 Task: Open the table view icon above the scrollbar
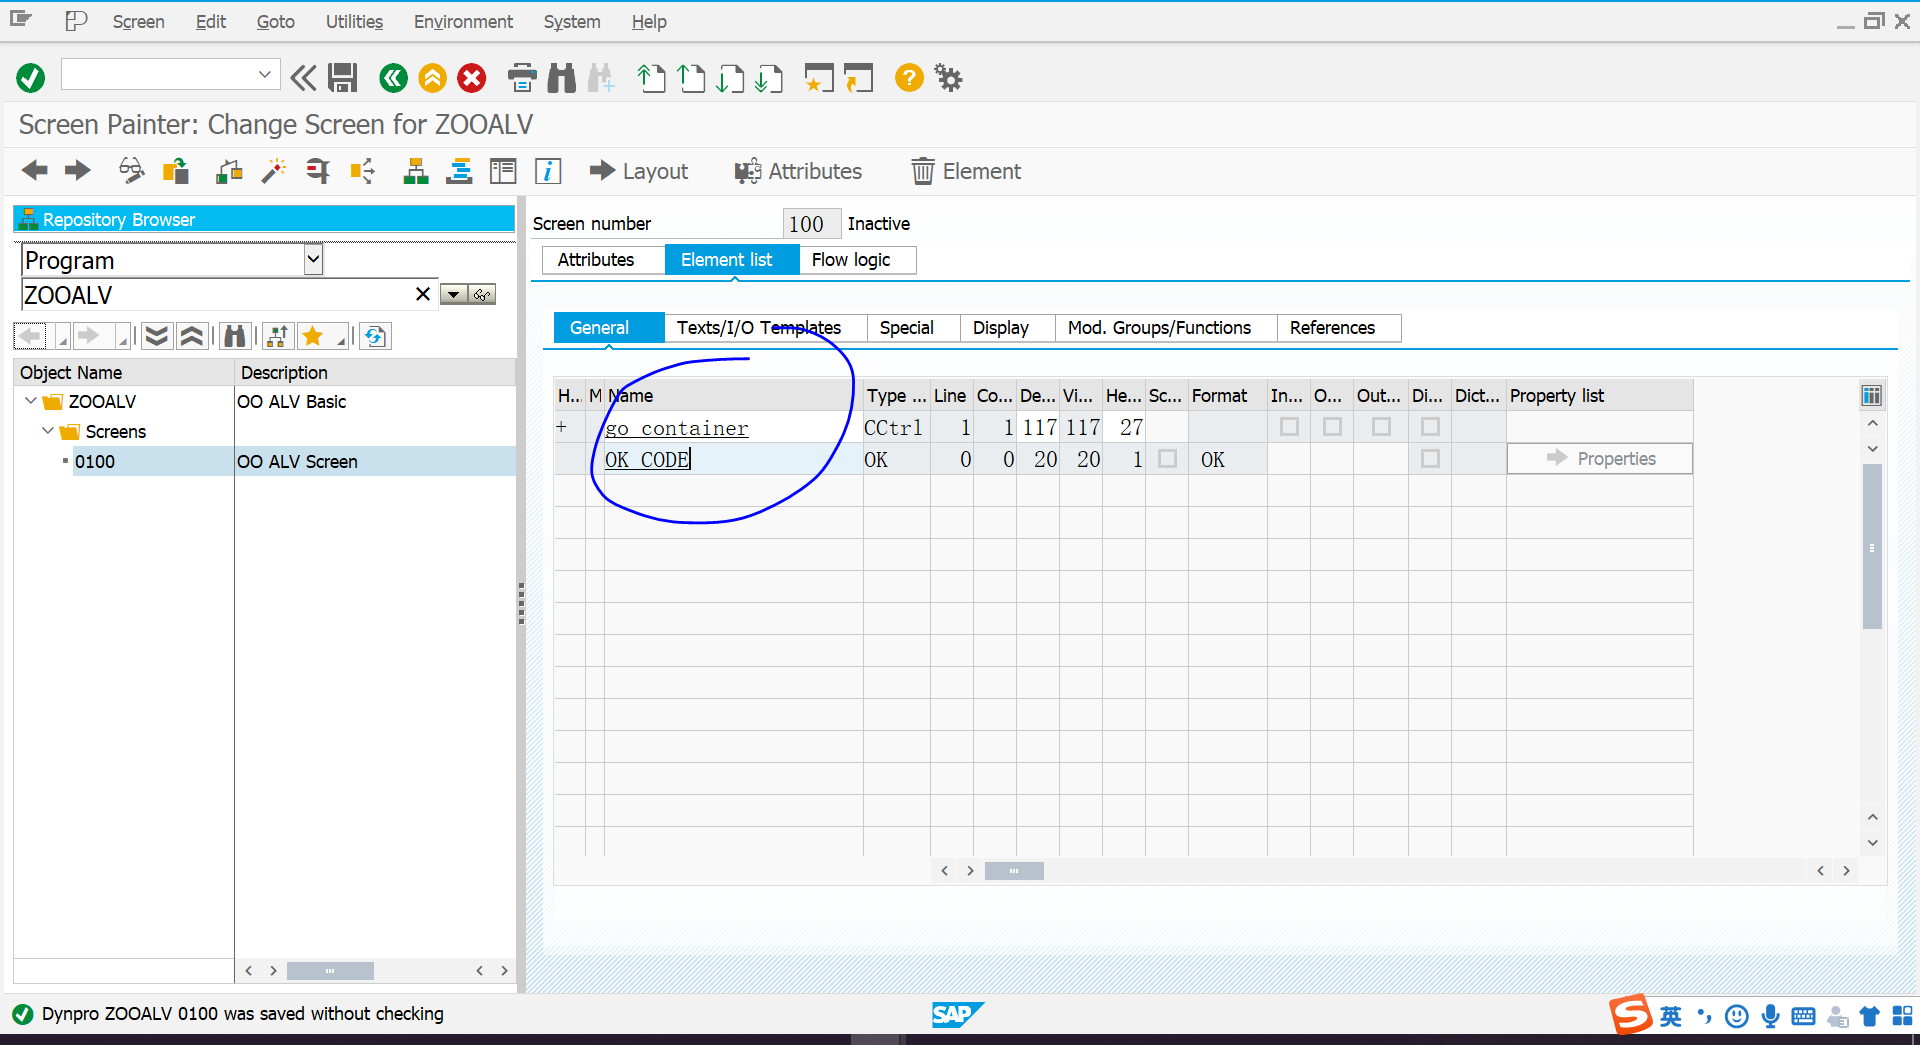pos(1871,395)
